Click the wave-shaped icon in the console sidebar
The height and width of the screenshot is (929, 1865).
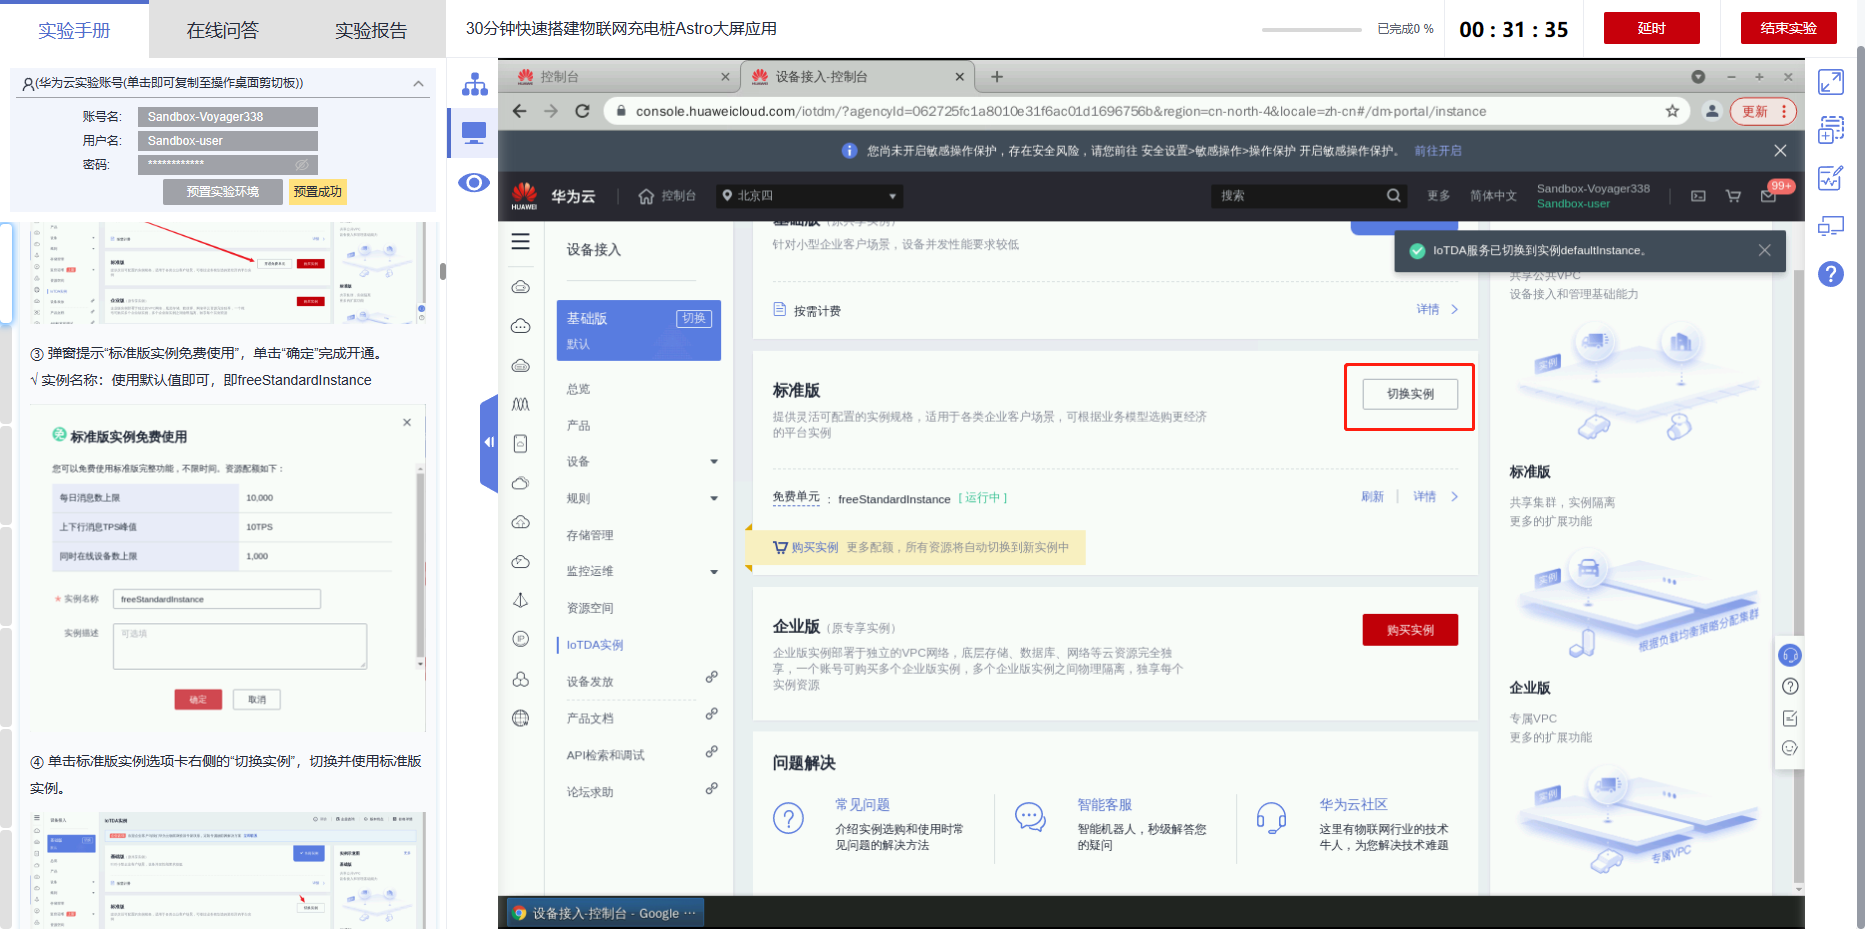tap(521, 404)
